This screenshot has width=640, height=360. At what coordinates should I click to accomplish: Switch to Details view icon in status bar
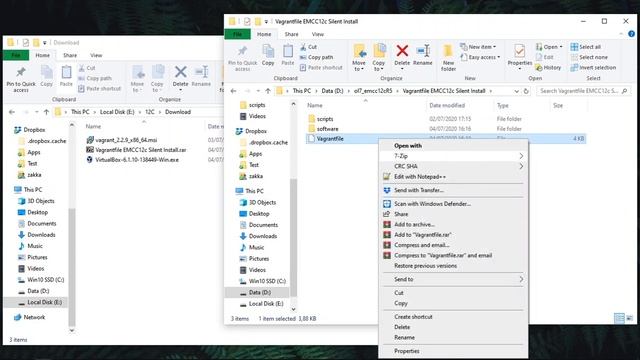pyautogui.click(x=619, y=318)
